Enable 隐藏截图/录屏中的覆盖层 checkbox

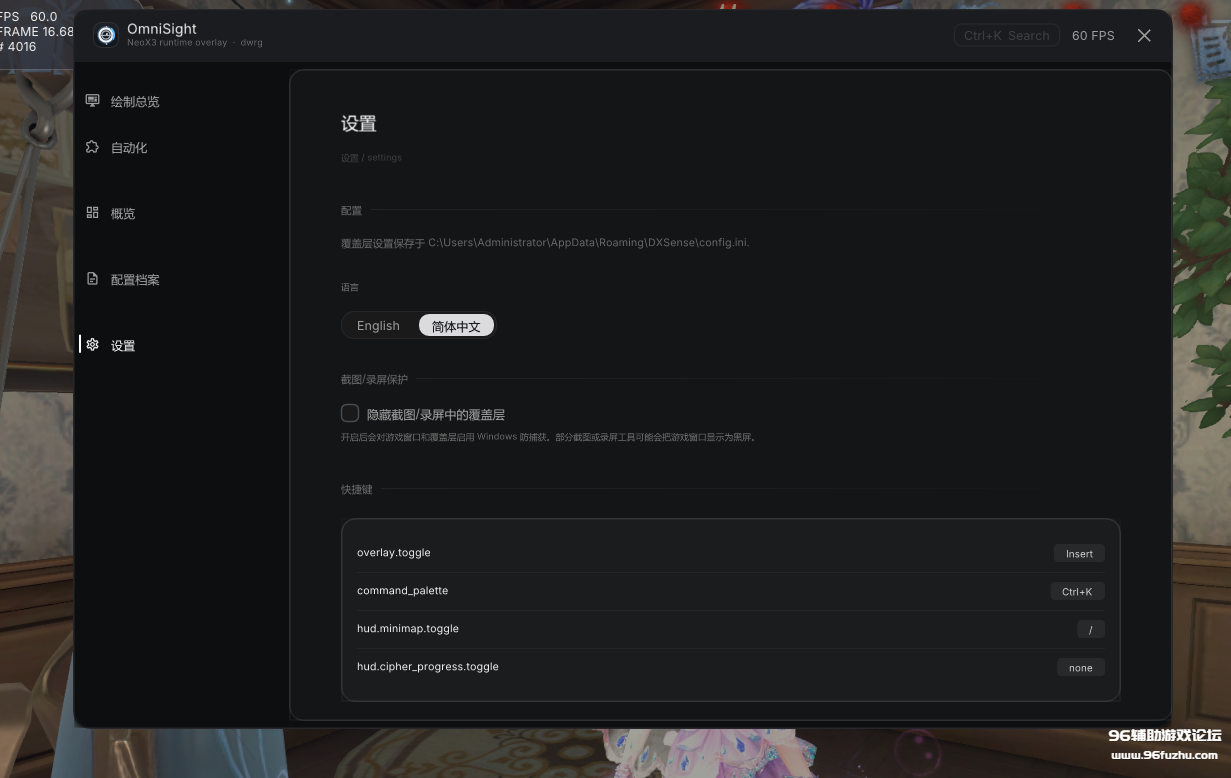[350, 413]
